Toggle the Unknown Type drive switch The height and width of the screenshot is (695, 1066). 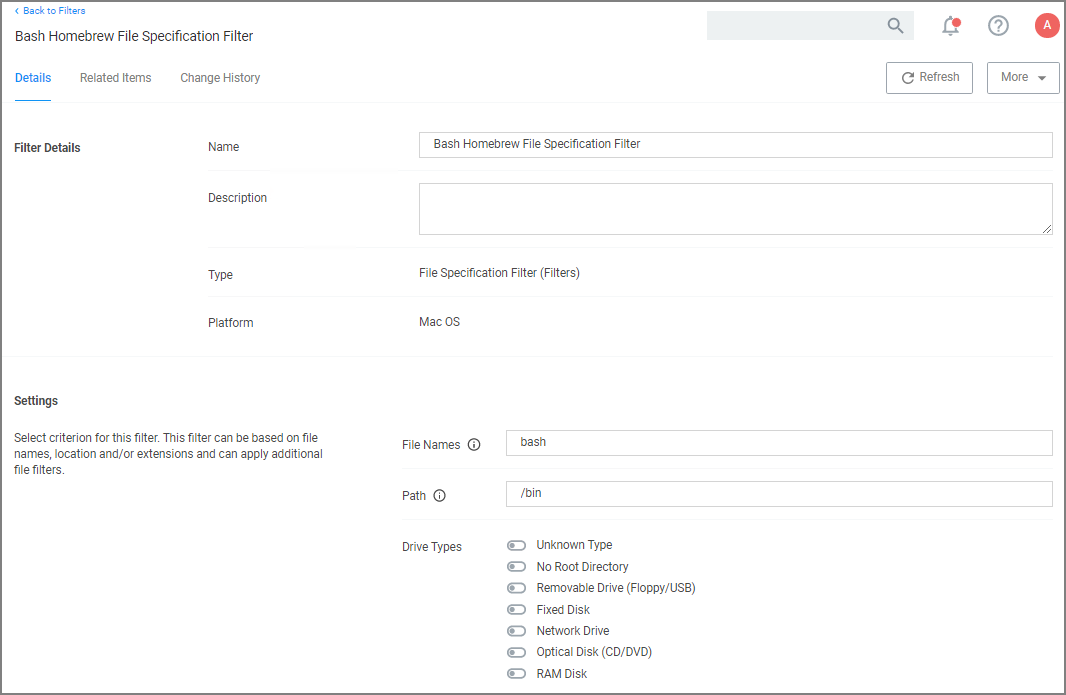point(516,546)
